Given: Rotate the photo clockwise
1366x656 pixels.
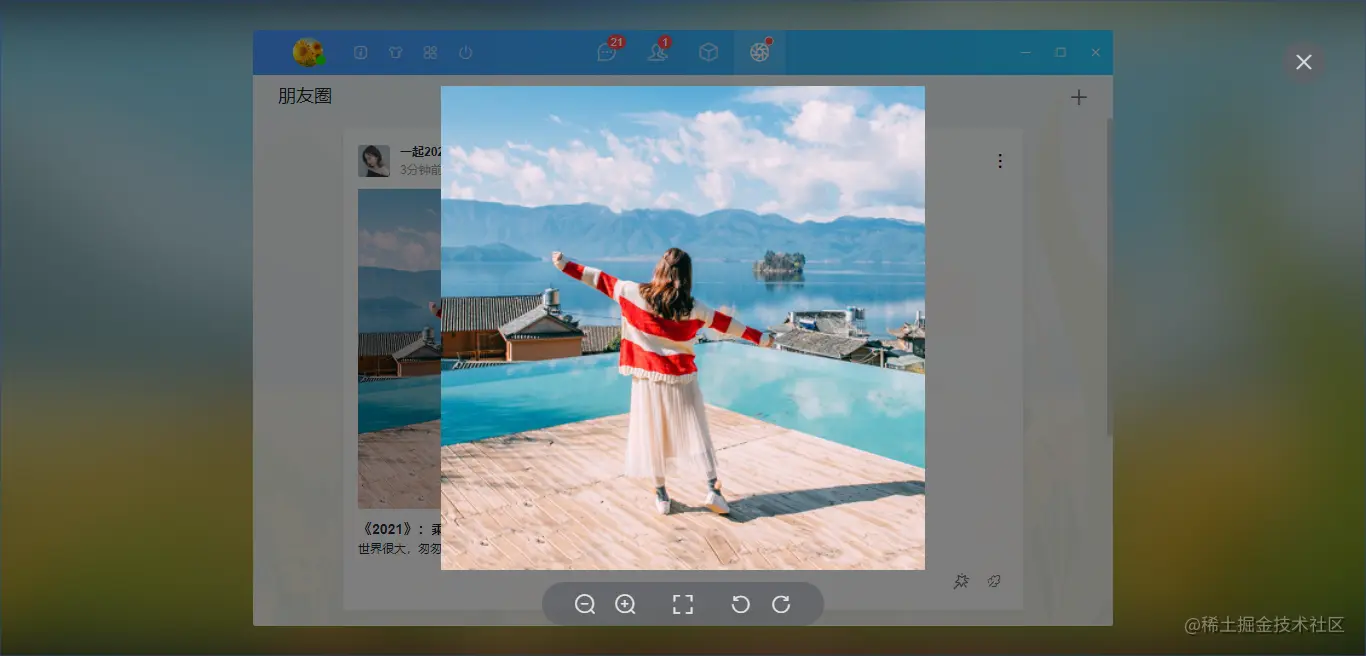Looking at the screenshot, I should click(x=781, y=604).
